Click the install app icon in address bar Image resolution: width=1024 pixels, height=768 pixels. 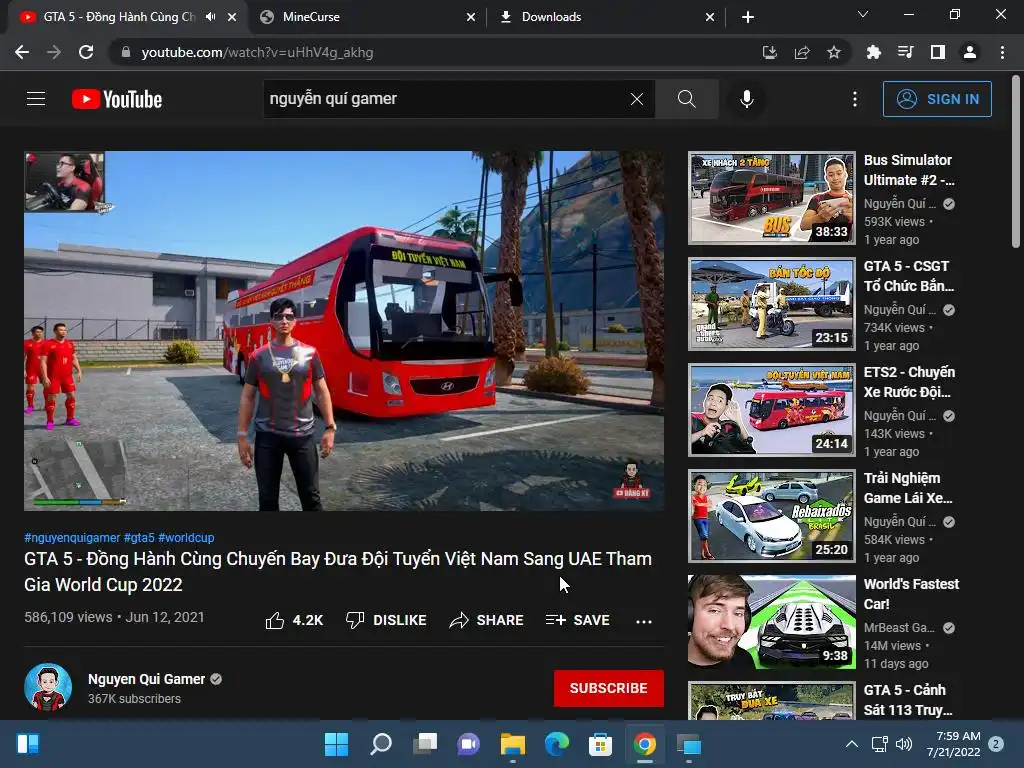(x=770, y=52)
